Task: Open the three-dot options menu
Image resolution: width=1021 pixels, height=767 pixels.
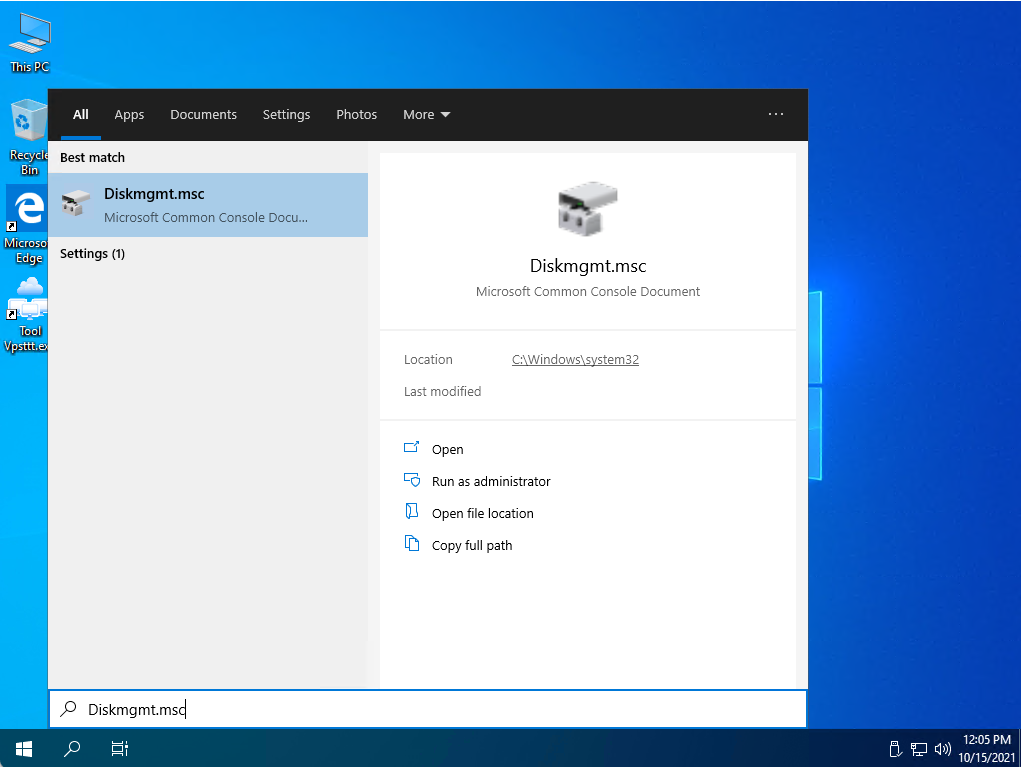Action: (776, 114)
